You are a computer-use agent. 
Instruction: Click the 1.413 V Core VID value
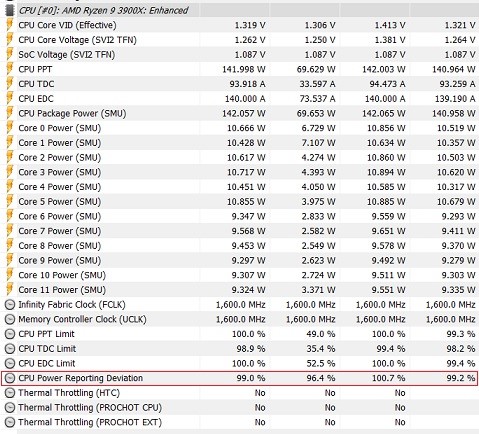click(390, 25)
